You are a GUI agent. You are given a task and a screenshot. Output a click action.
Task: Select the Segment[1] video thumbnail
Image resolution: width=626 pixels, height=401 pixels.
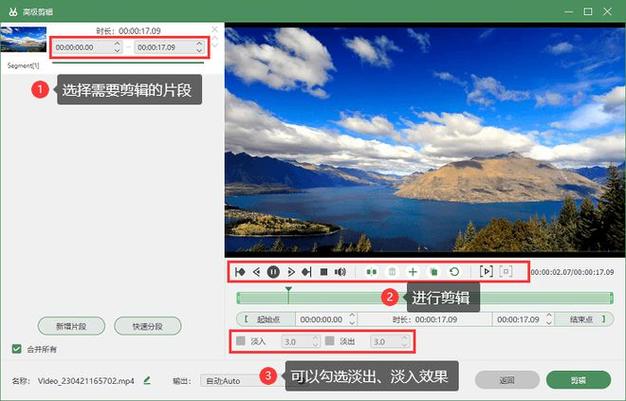[x=24, y=39]
